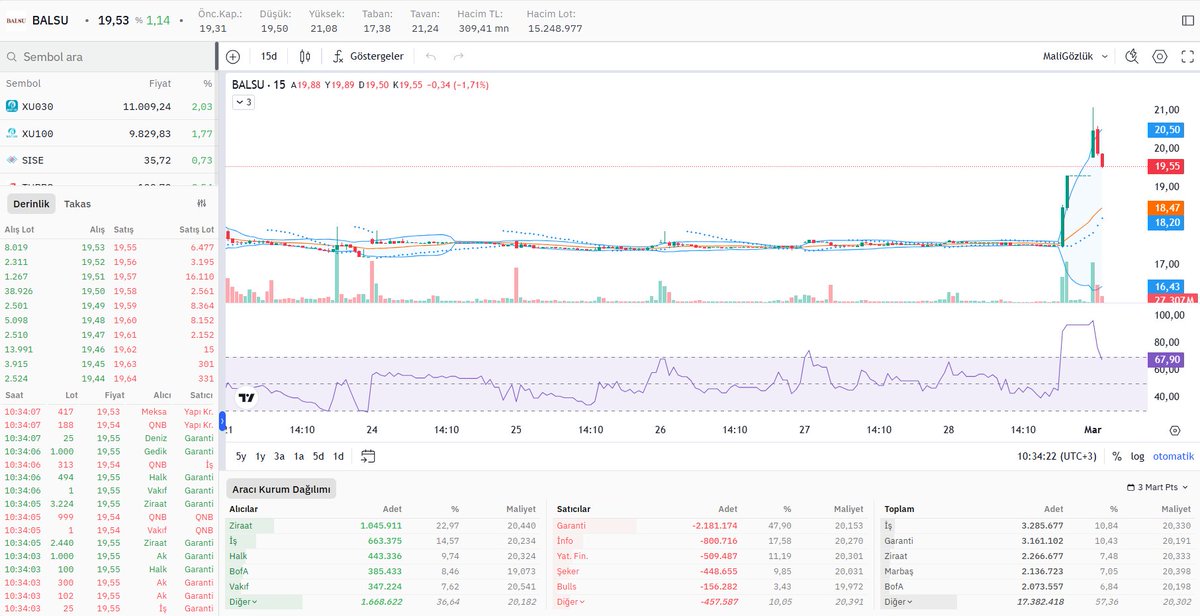This screenshot has width=1200, height=616.
Task: Click the İnfo seller row
Action: point(713,541)
